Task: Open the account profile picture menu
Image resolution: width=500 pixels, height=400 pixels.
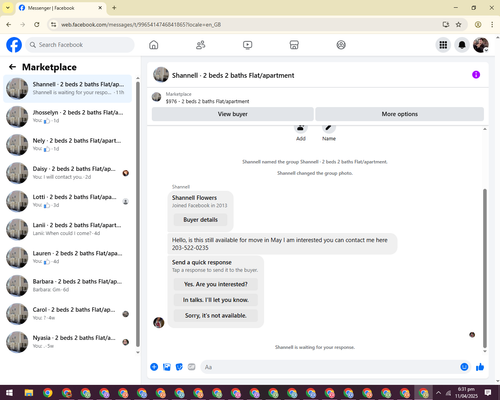Action: (x=481, y=45)
